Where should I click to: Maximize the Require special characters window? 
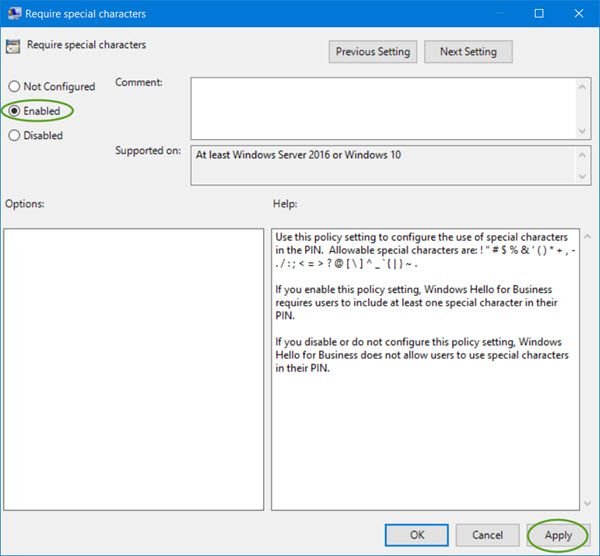point(539,14)
